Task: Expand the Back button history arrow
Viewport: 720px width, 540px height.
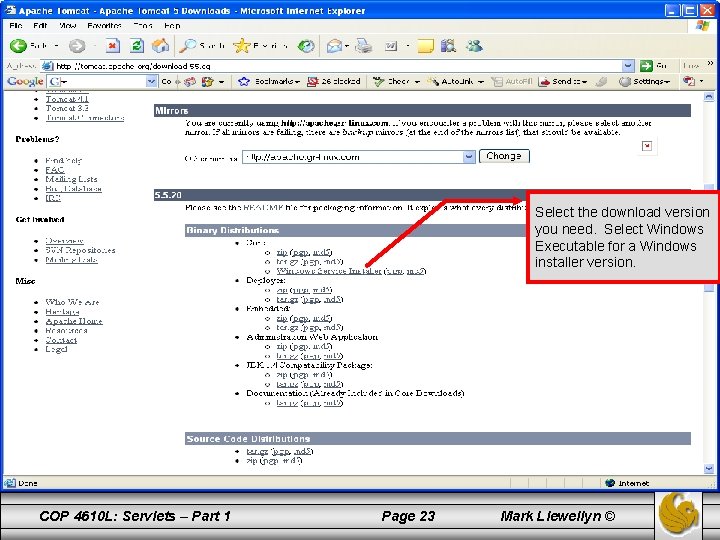Action: (56, 46)
